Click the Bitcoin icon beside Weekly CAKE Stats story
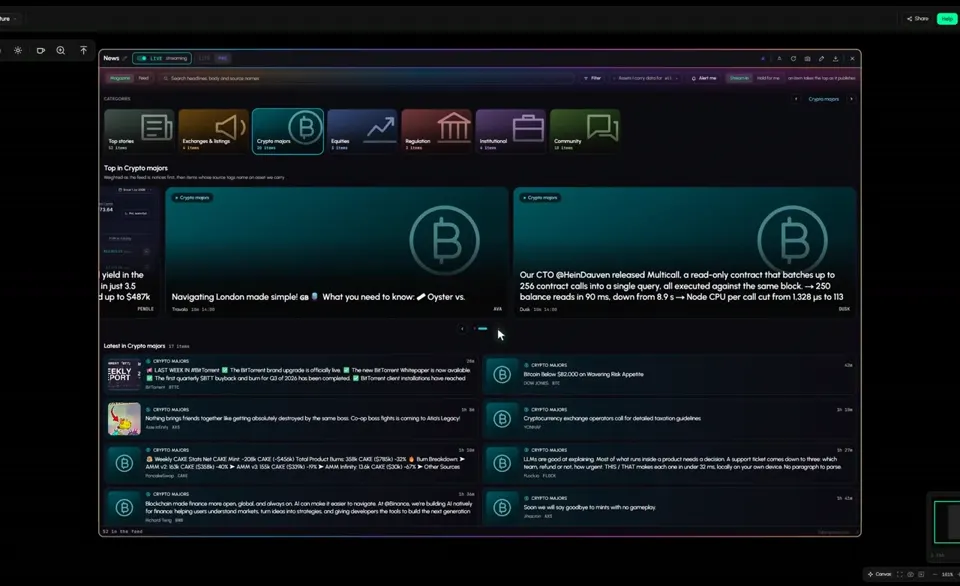 tap(124, 463)
